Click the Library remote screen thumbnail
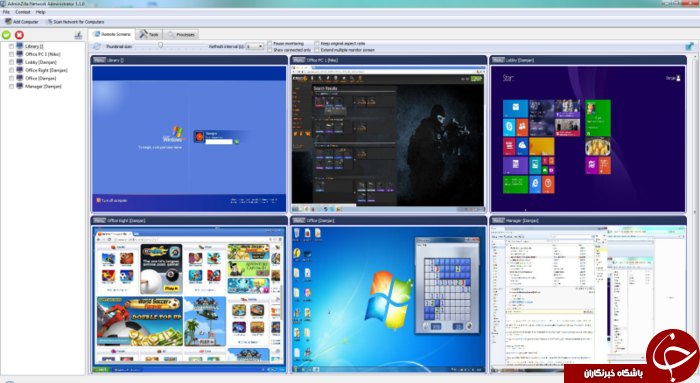 tap(189, 139)
